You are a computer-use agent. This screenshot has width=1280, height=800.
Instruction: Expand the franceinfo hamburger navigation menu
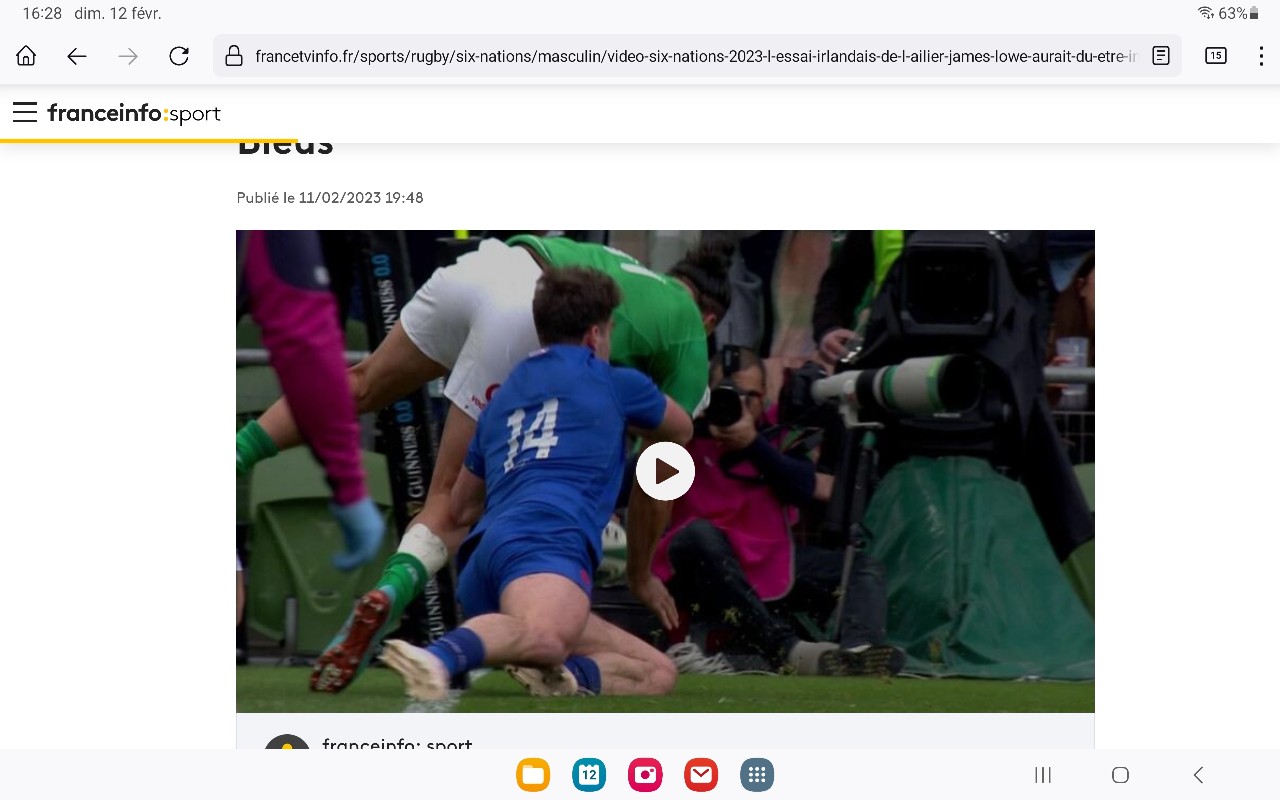[25, 112]
